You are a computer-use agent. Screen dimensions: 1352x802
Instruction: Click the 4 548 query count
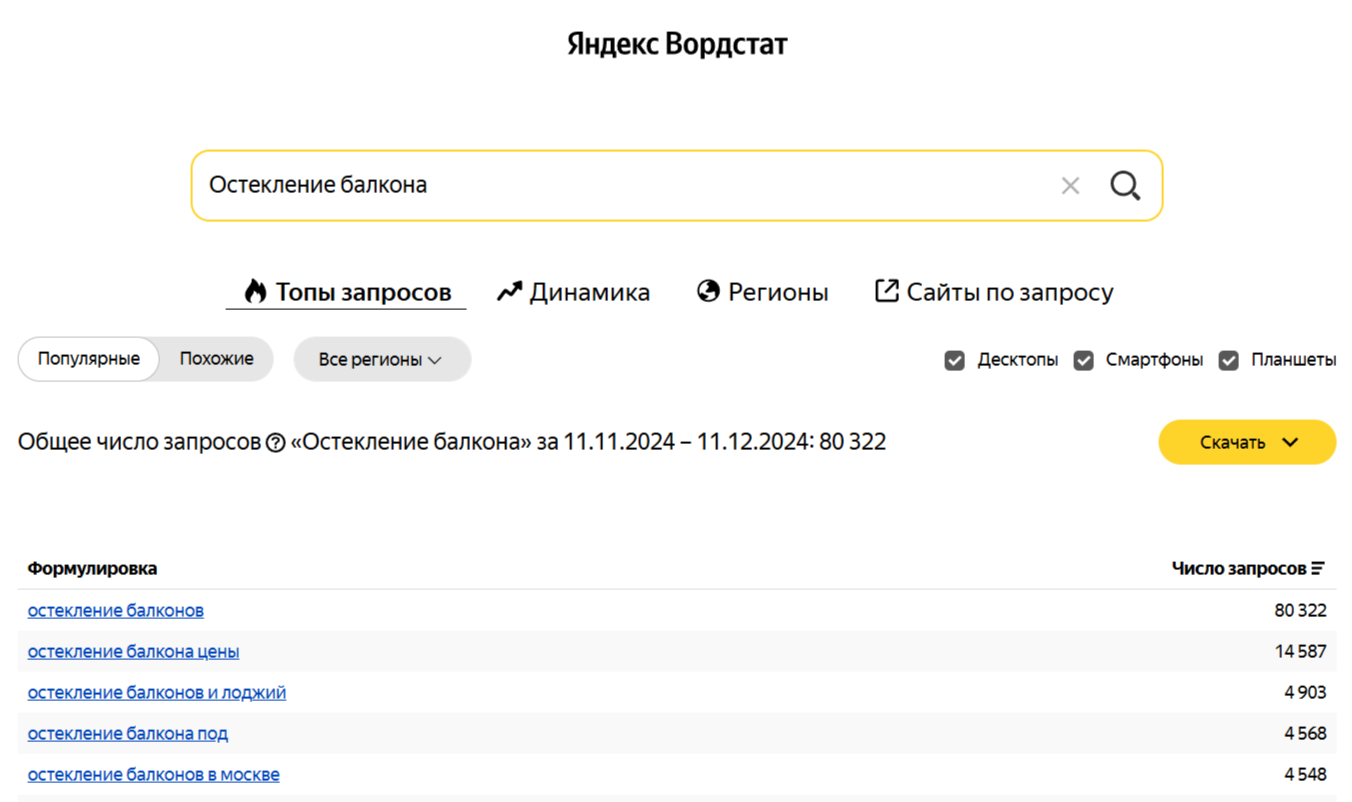click(x=1305, y=774)
